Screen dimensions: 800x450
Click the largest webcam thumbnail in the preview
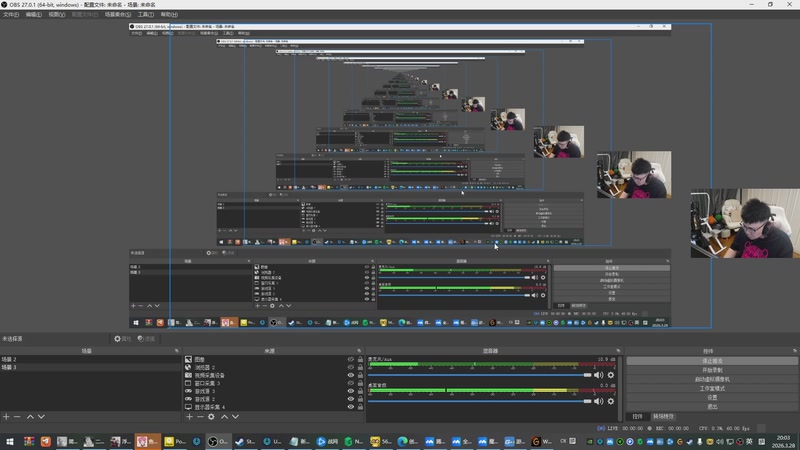point(745,223)
